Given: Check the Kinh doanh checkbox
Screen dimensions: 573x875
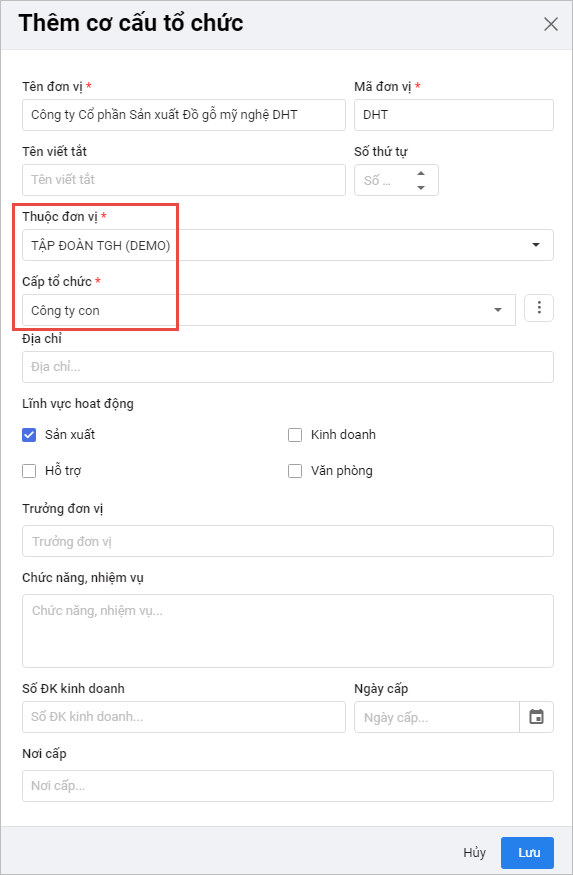Looking at the screenshot, I should tap(295, 435).
